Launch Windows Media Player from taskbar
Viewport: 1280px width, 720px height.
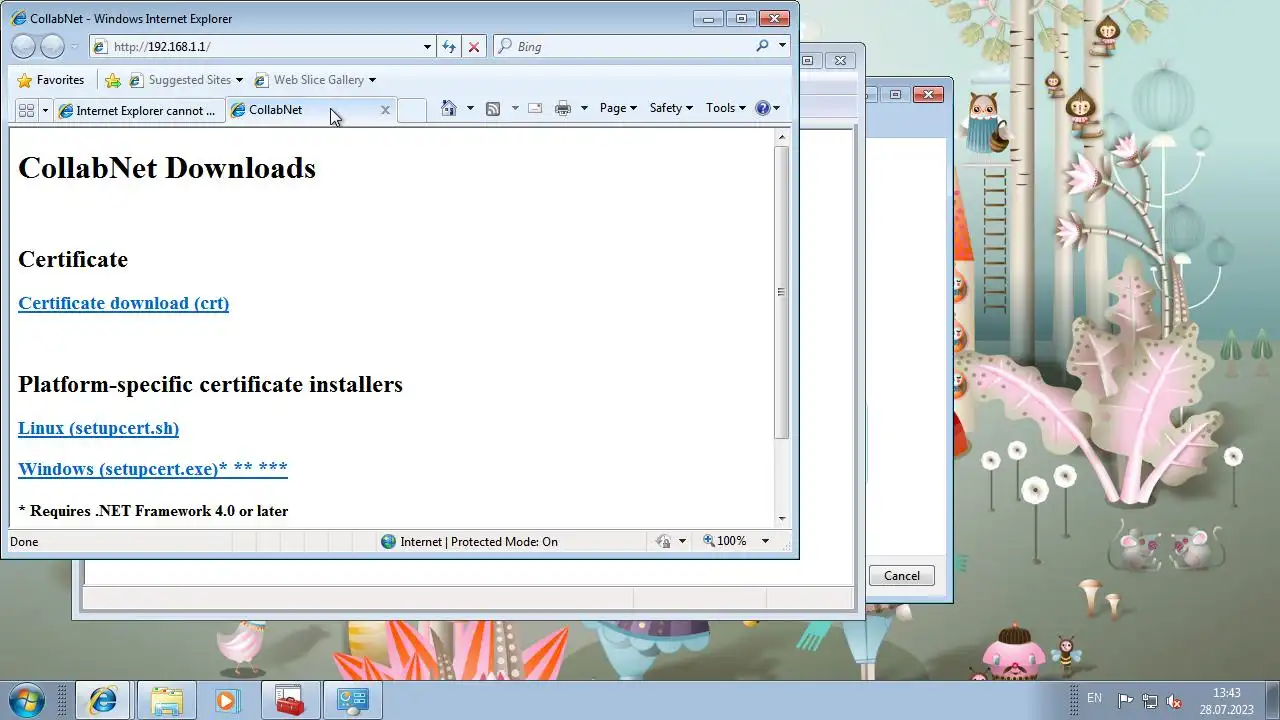click(227, 700)
